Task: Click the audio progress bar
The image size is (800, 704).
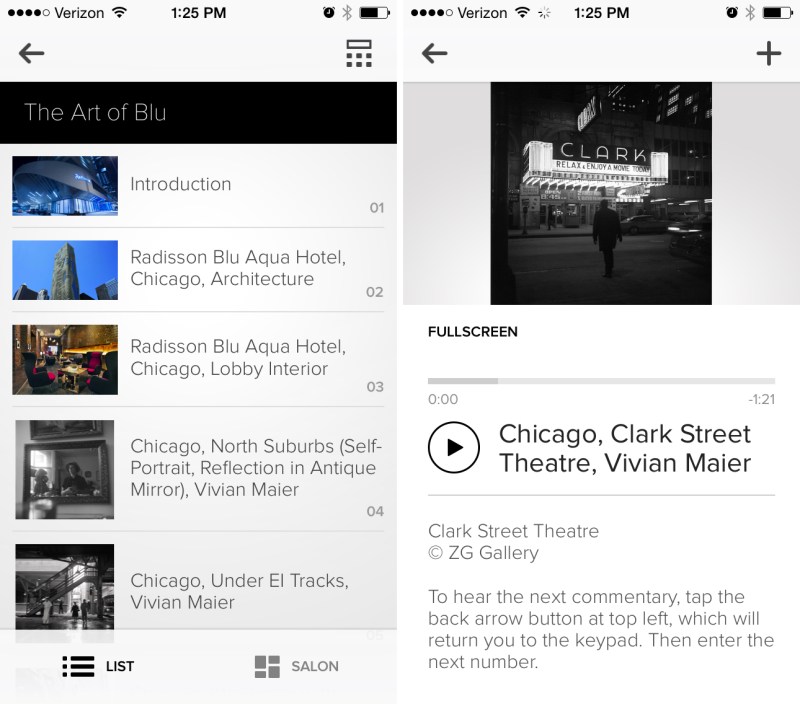Action: coord(601,381)
